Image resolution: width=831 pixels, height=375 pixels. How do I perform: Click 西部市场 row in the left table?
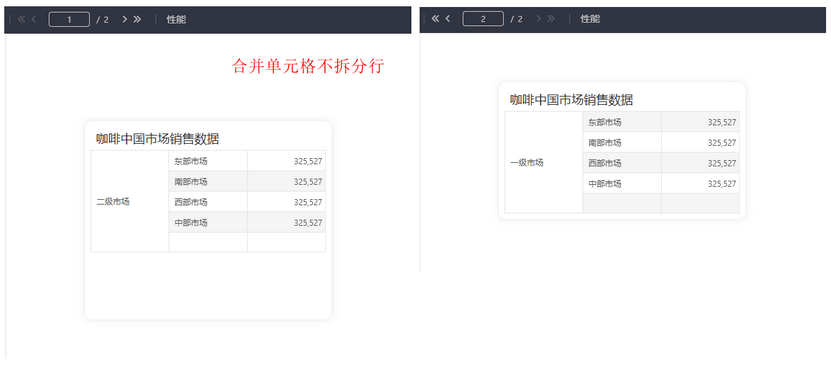pyautogui.click(x=247, y=202)
